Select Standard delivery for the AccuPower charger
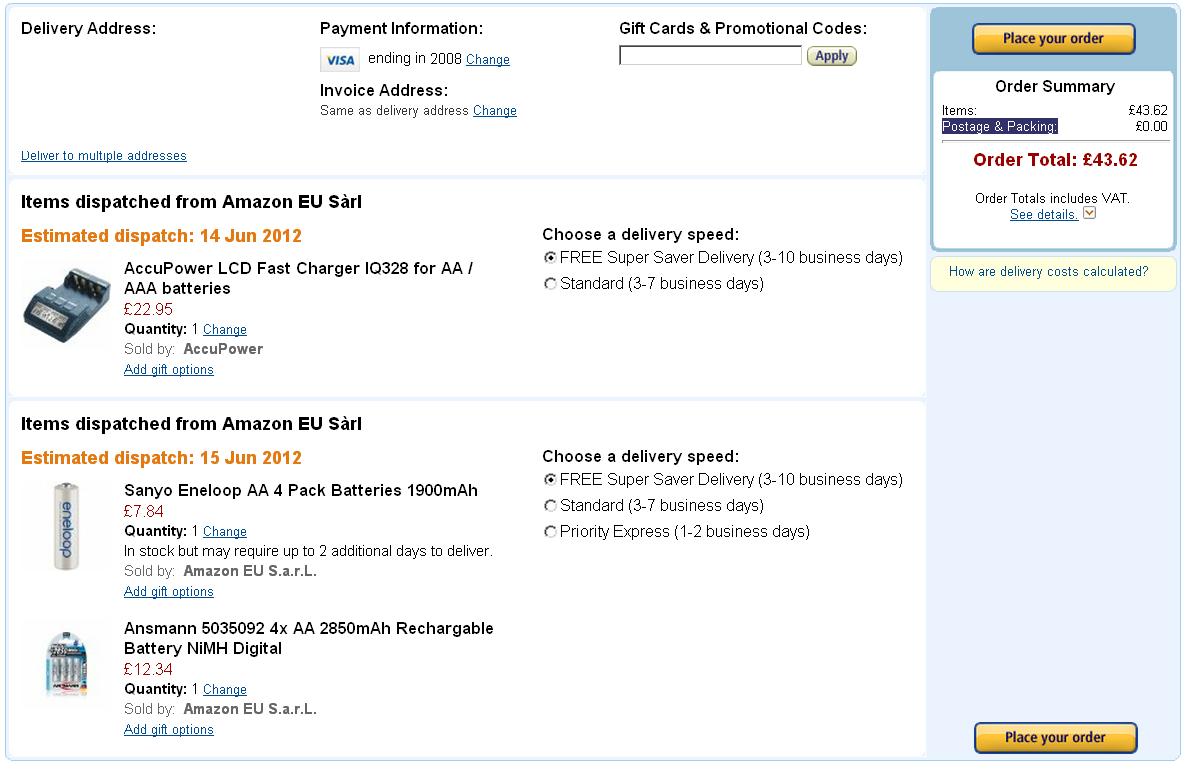This screenshot has width=1185, height=770. pos(550,283)
